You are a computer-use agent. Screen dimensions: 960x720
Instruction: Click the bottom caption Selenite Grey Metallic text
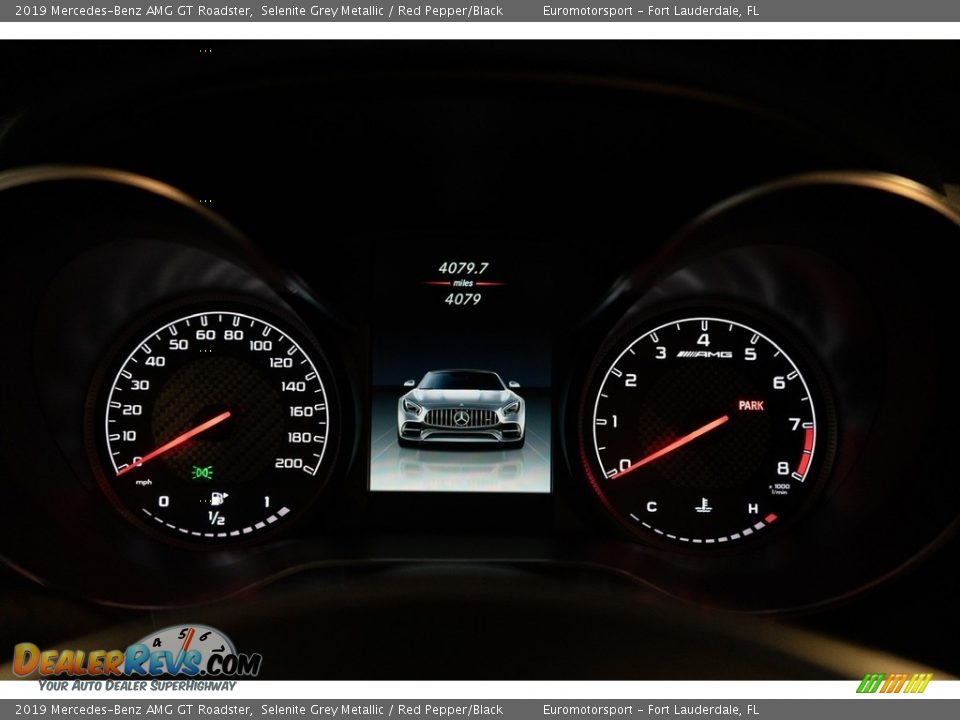[x=323, y=710]
